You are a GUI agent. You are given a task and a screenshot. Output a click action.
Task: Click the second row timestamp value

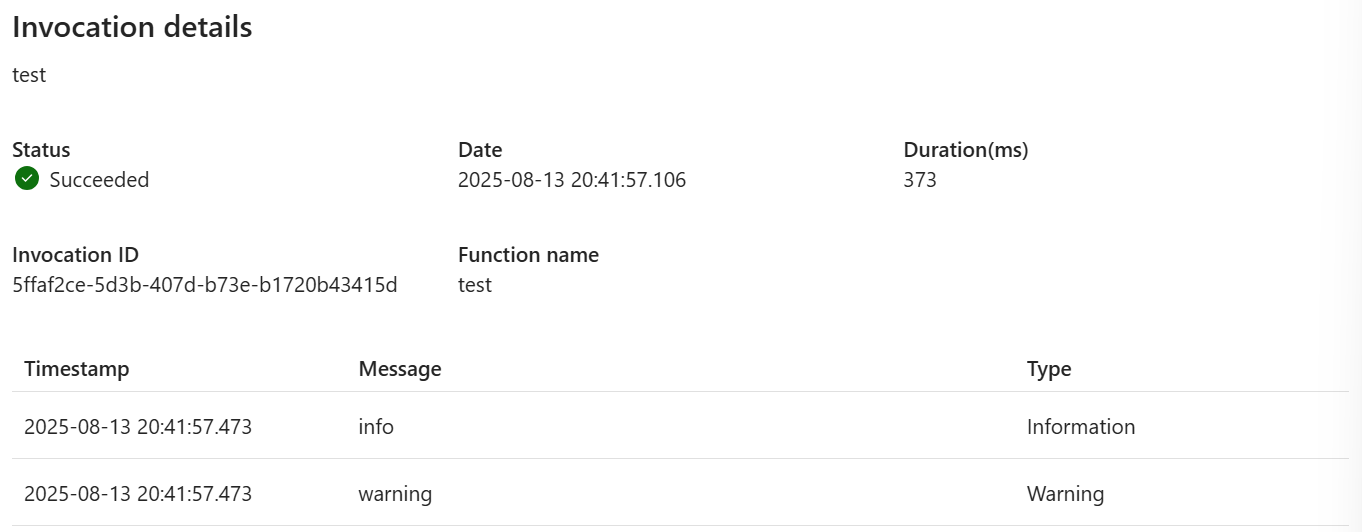point(138,494)
